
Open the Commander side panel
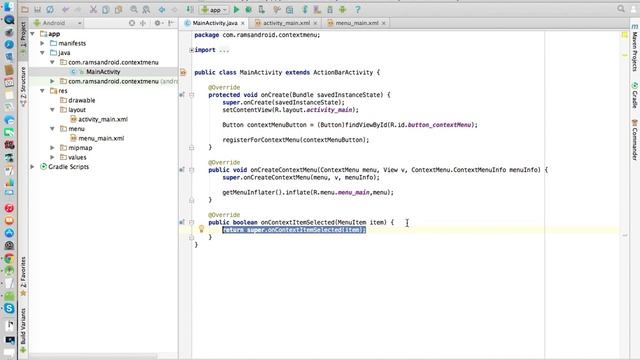(x=635, y=140)
